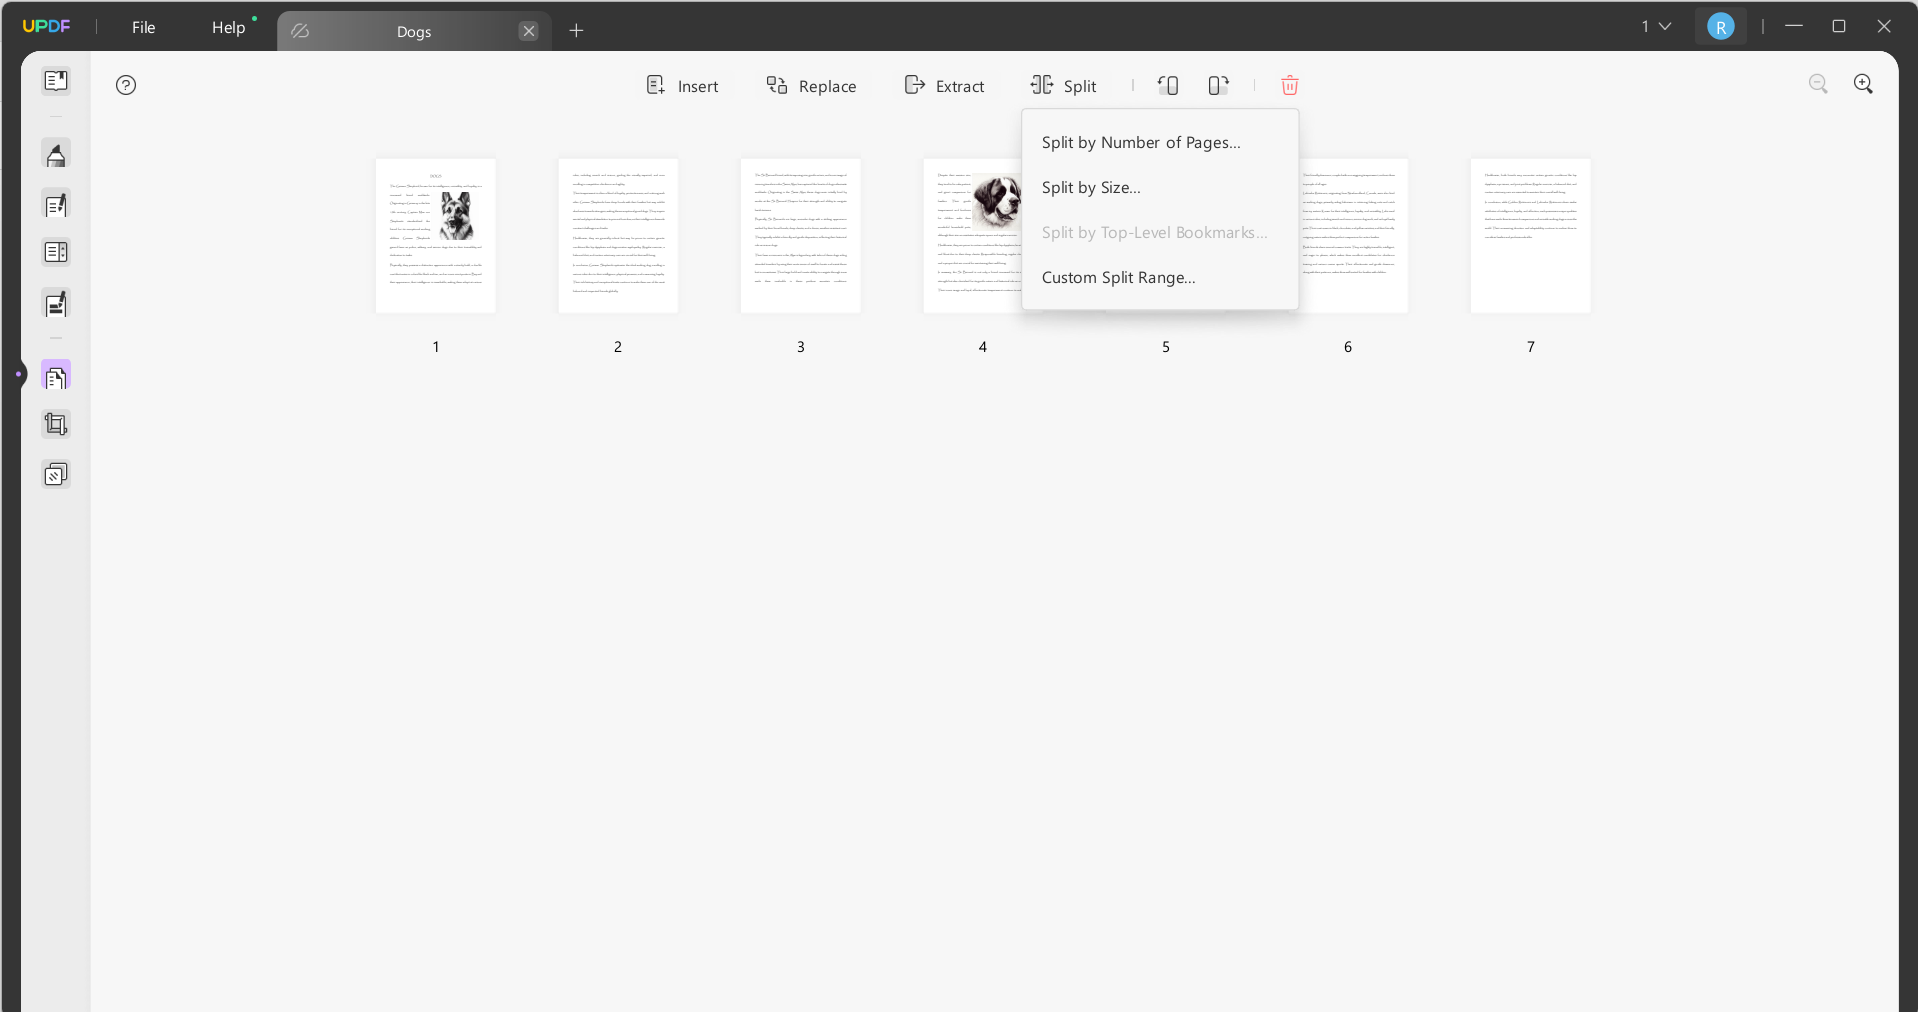Viewport: 1918px width, 1012px height.
Task: Select the Comment highlighter tool
Action: [x=57, y=153]
